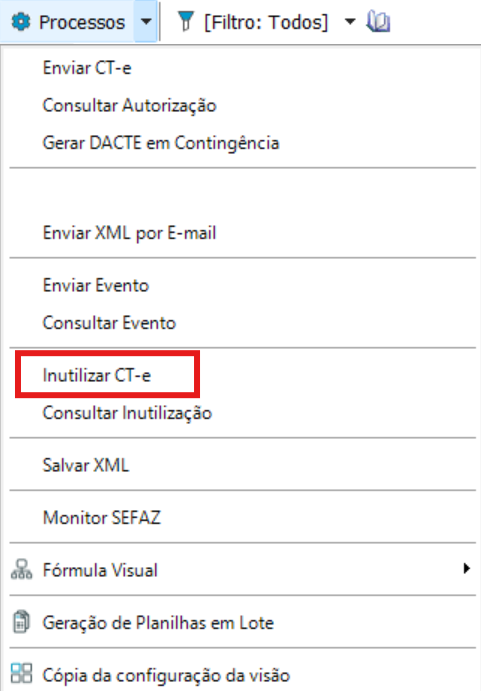The width and height of the screenshot is (481, 691).
Task: Click the [Filtro: Todos] label
Action: (266, 22)
